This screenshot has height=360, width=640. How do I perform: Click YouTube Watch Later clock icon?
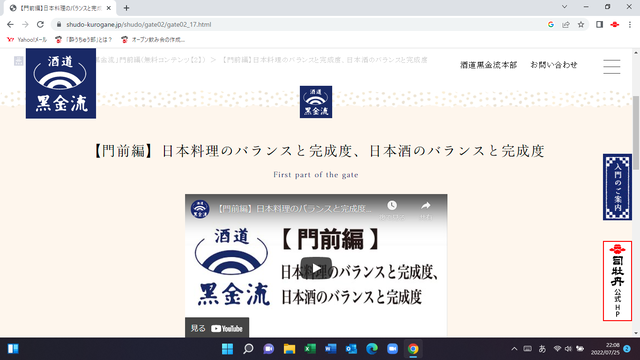(392, 206)
